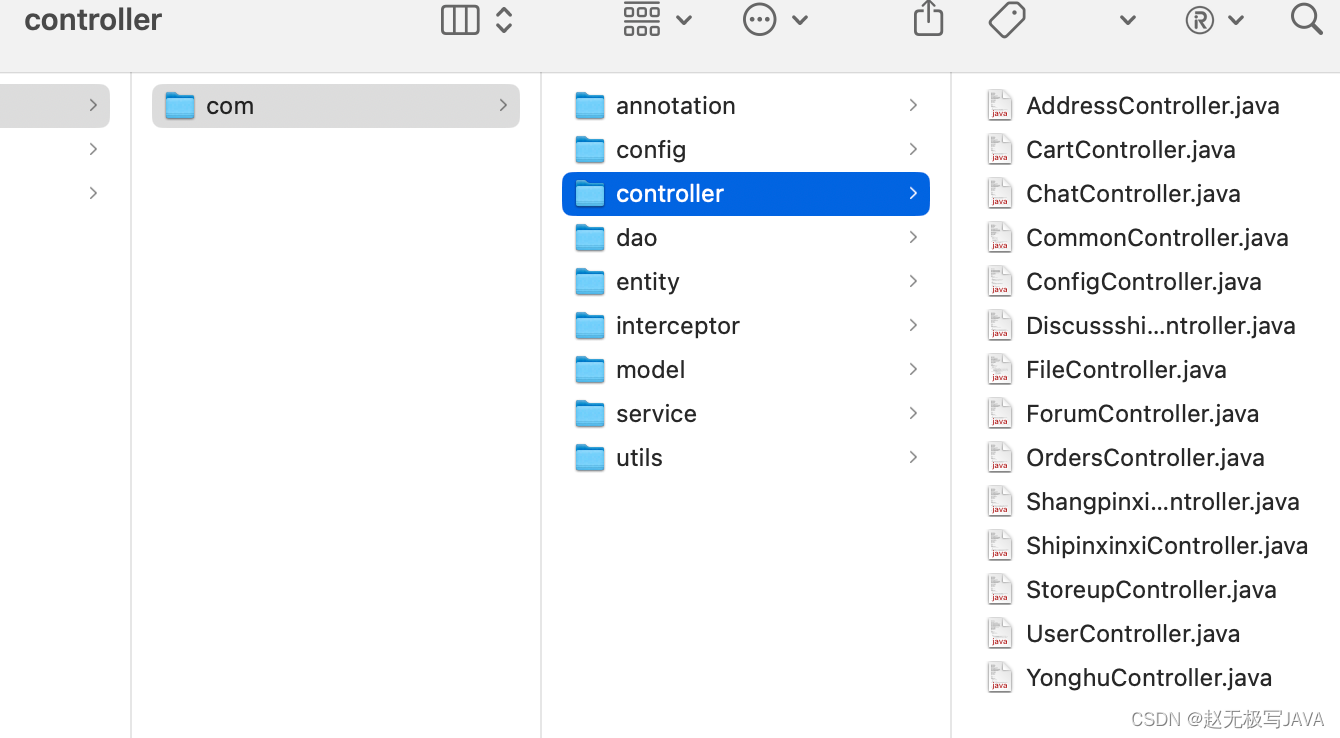Select the Discussshi…ntroller.java file name
This screenshot has height=738, width=1340.
coord(1161,325)
